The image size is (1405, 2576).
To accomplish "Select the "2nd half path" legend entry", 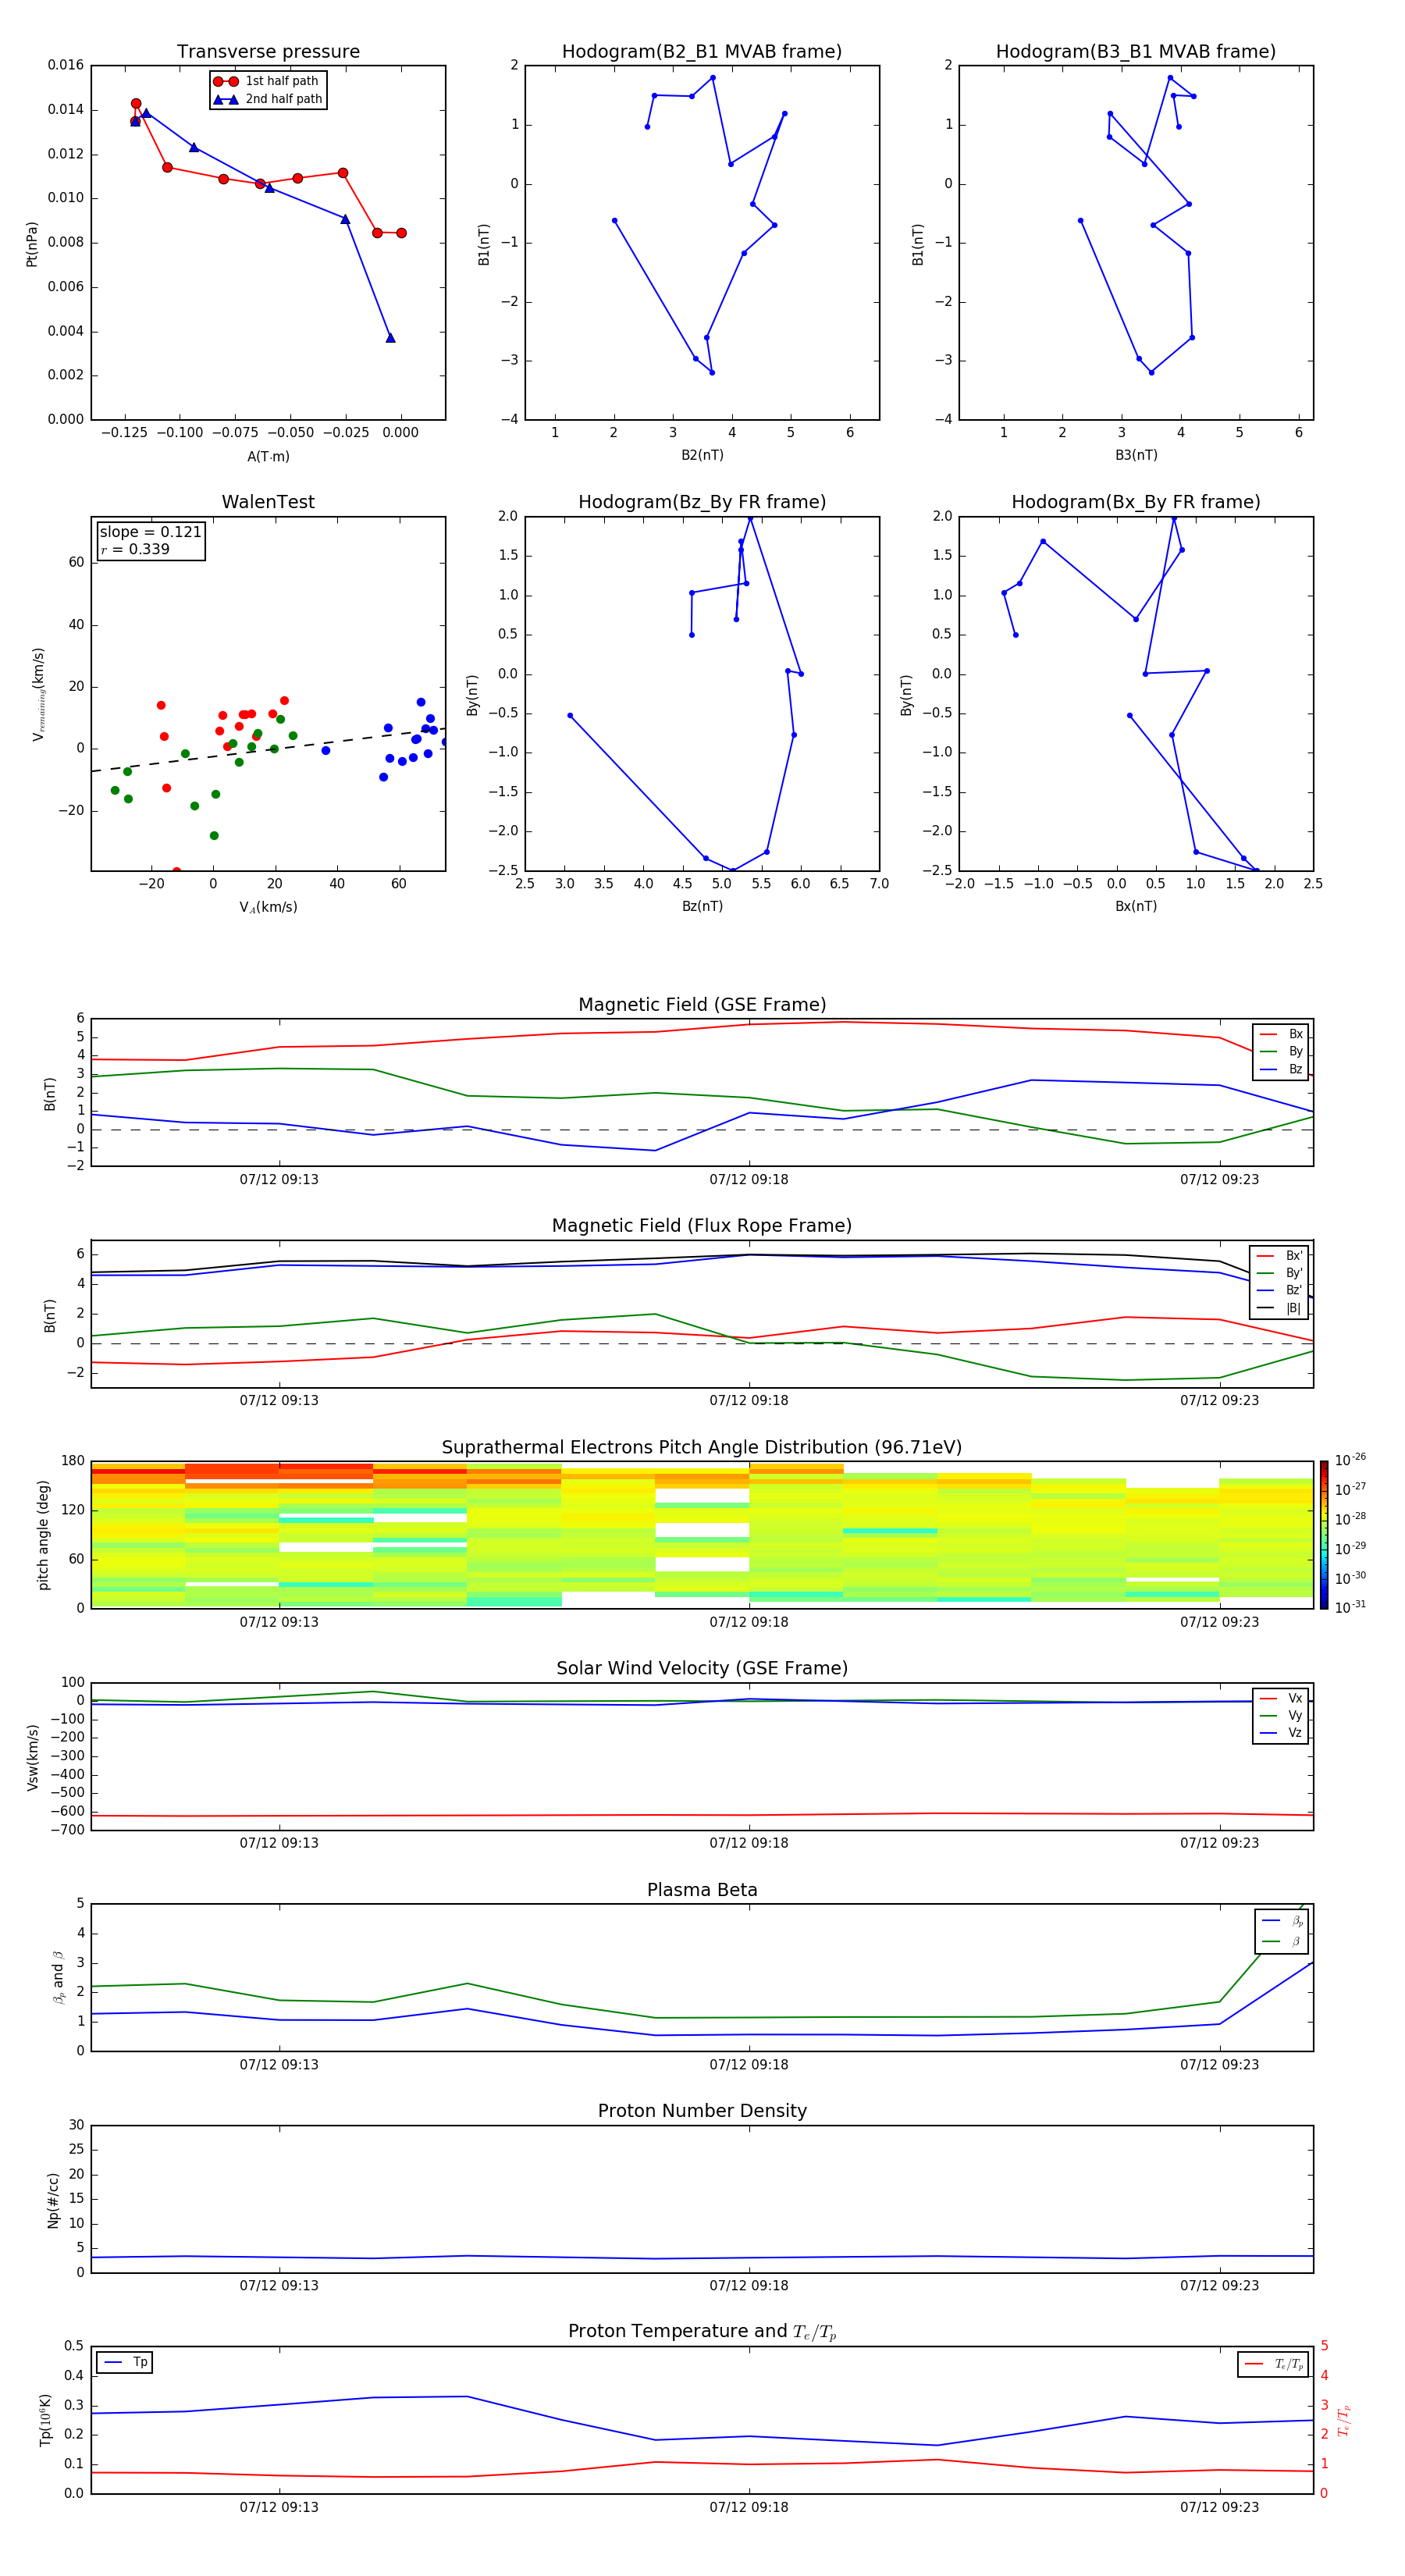I will (x=268, y=99).
